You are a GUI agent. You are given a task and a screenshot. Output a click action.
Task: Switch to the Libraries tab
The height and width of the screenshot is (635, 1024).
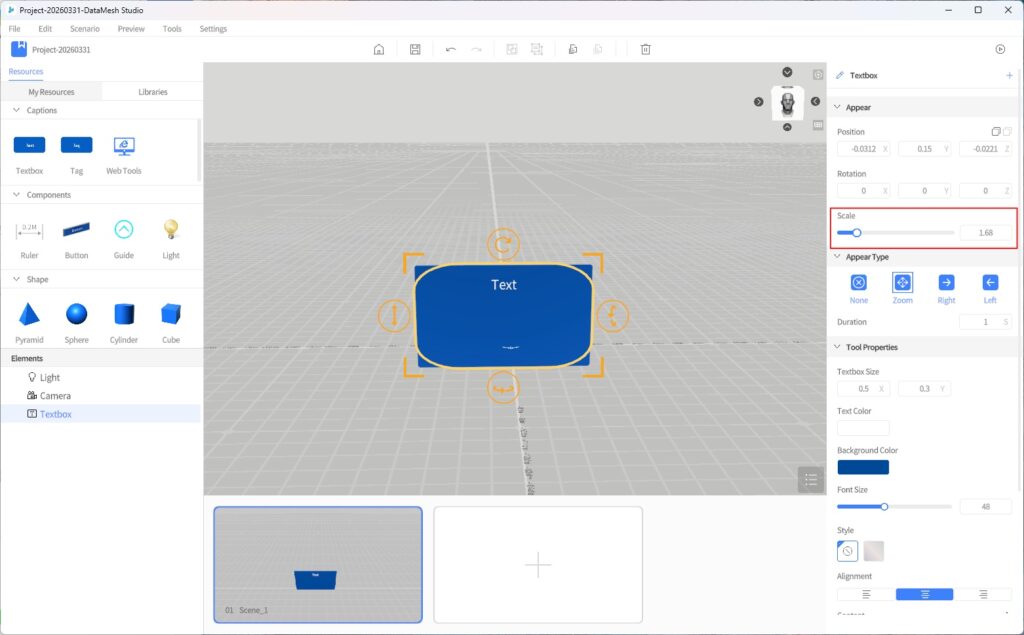pos(152,92)
